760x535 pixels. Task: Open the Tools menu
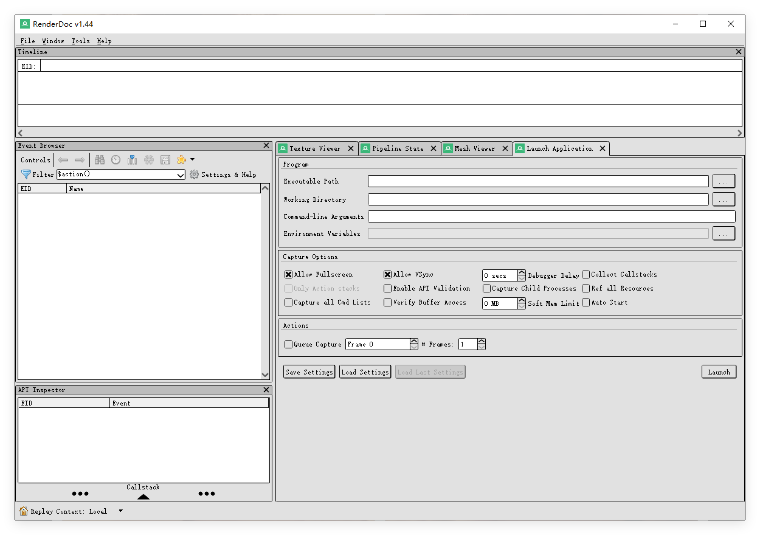click(x=80, y=41)
